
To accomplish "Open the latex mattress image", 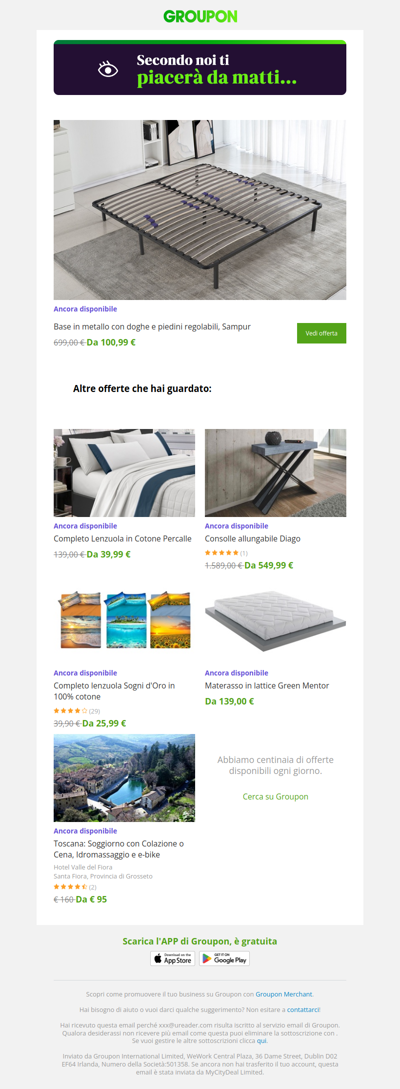I will coord(275,621).
